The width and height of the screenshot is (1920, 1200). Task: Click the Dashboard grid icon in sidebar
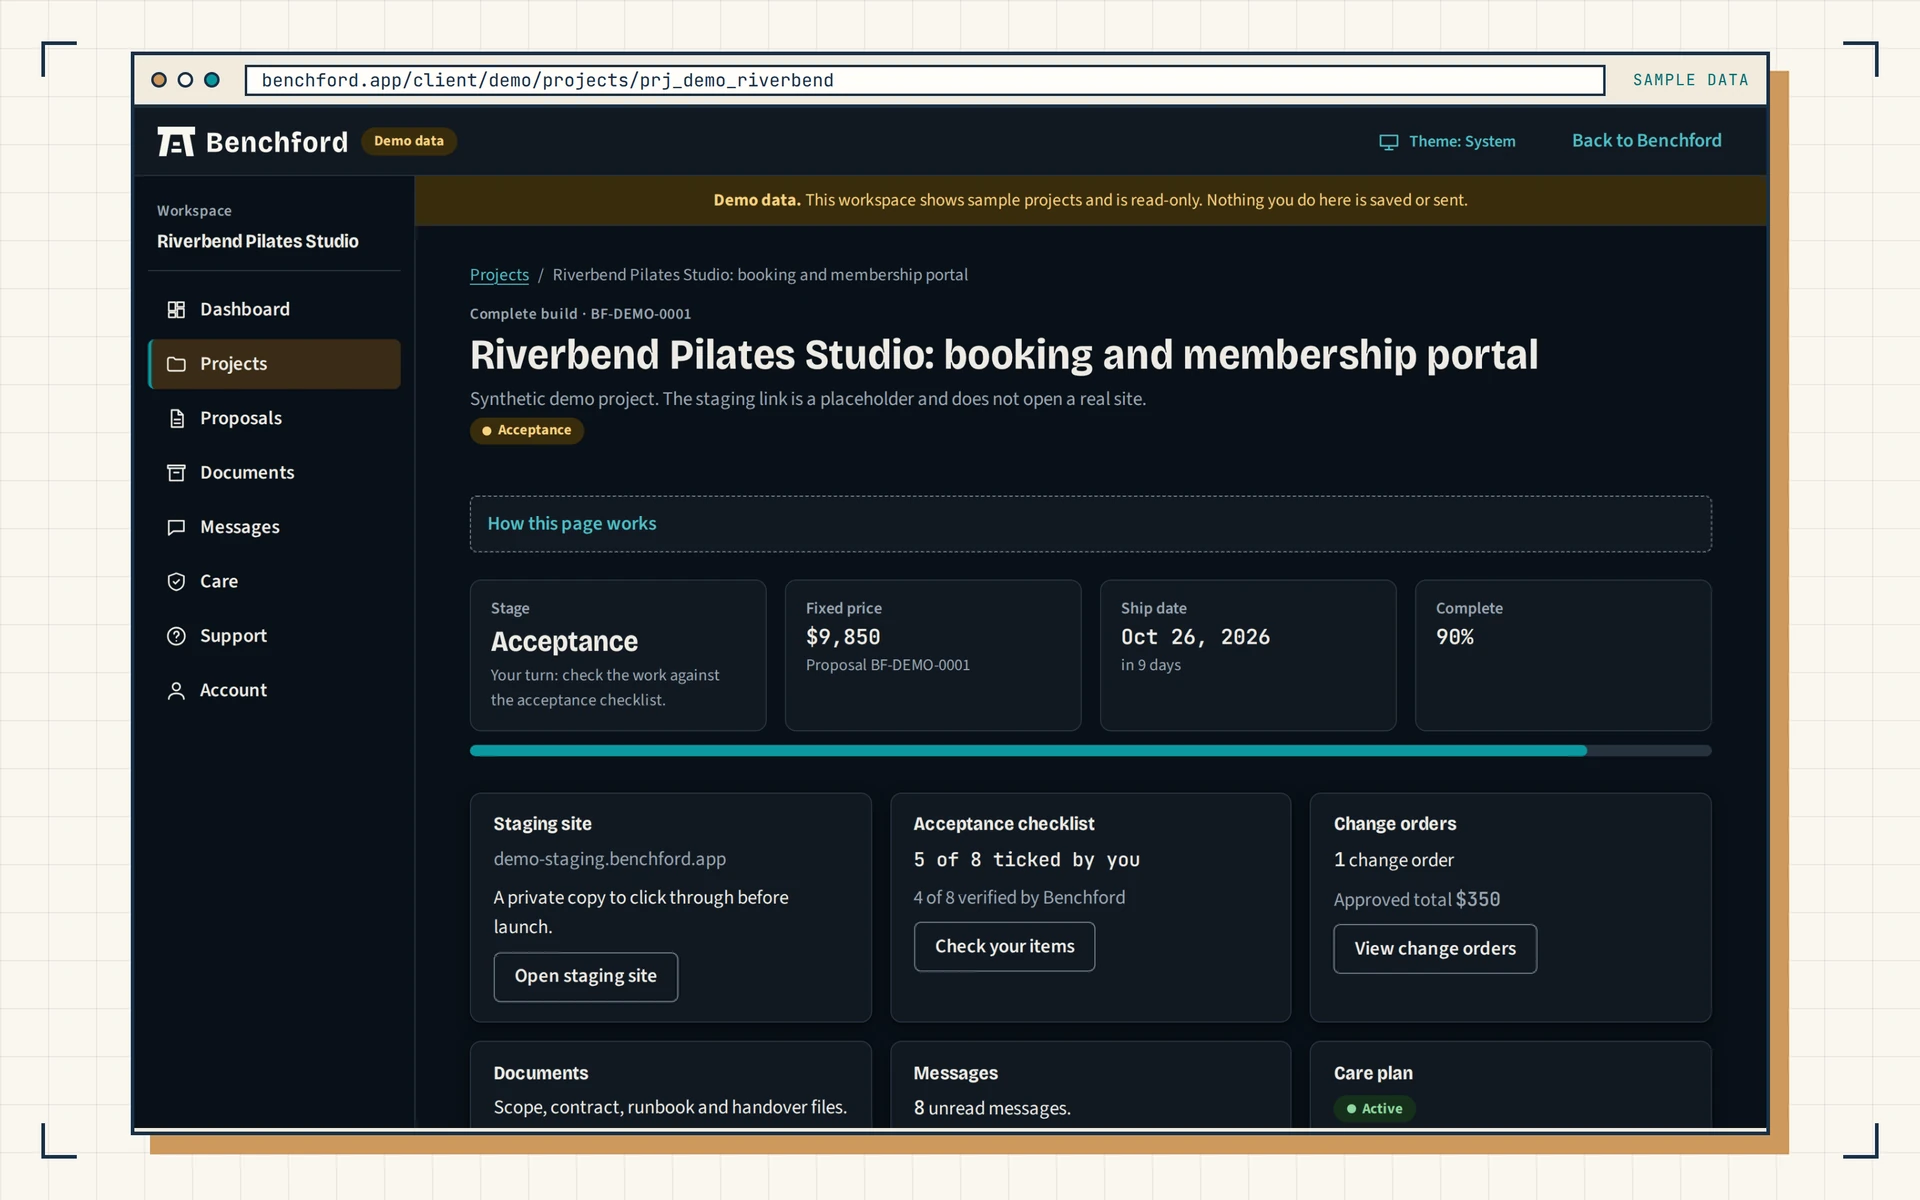click(176, 310)
